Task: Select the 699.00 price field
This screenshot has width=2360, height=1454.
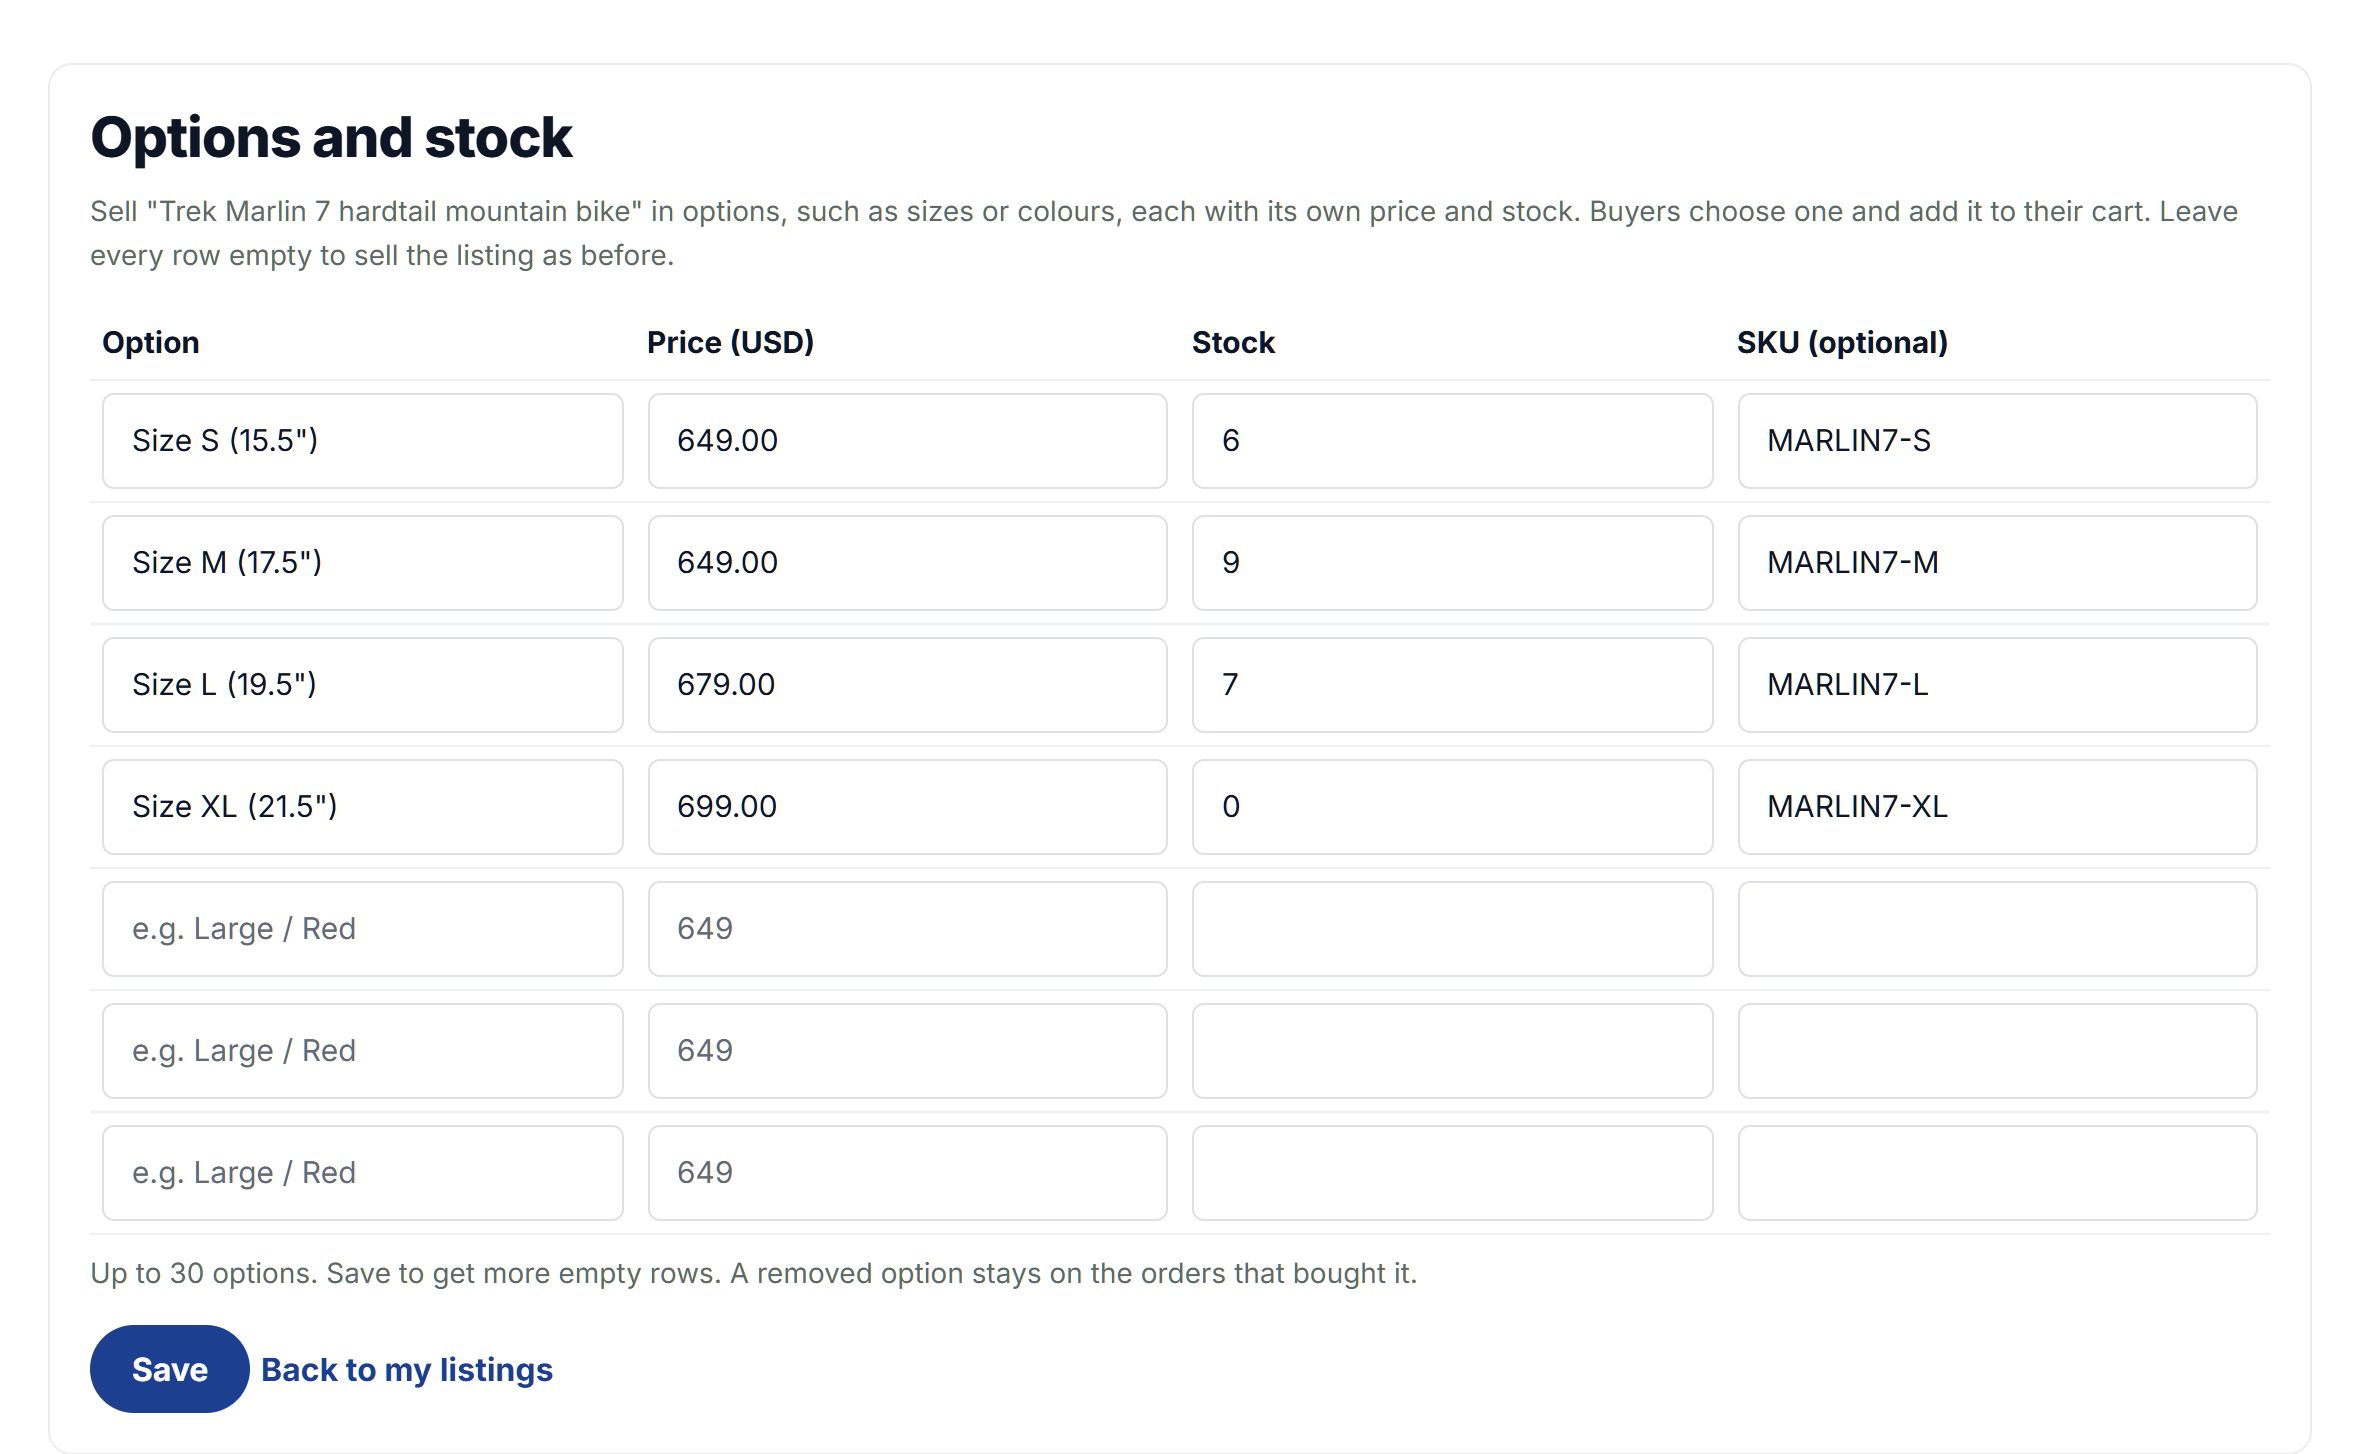Action: [907, 807]
